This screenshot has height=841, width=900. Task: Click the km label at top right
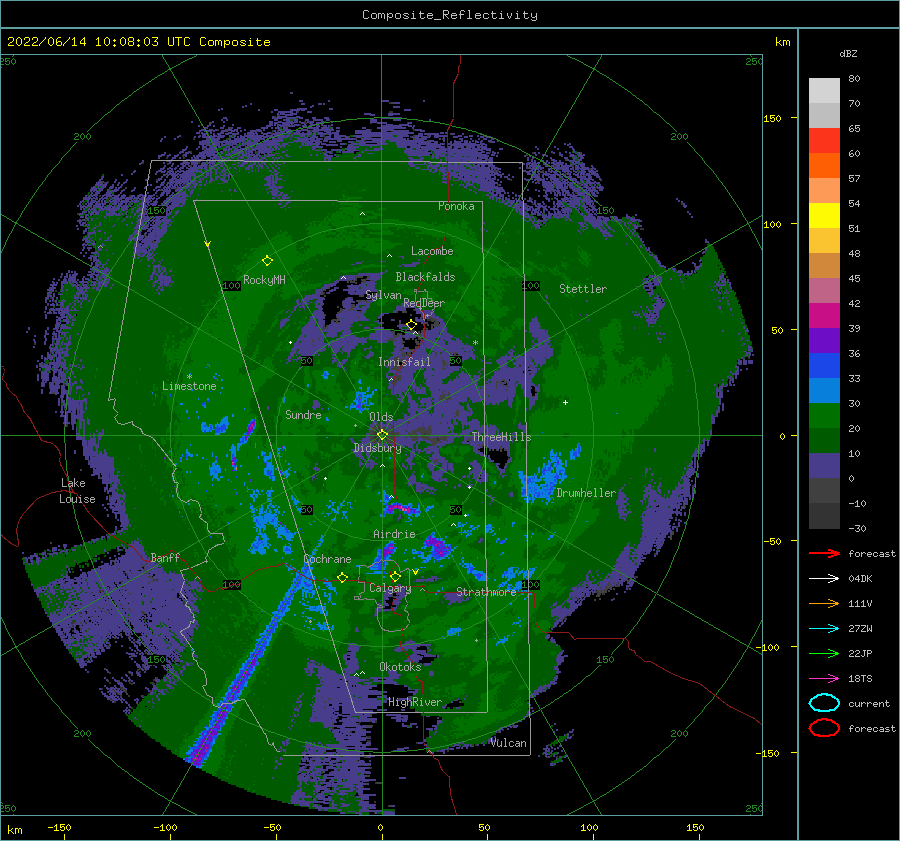[782, 42]
